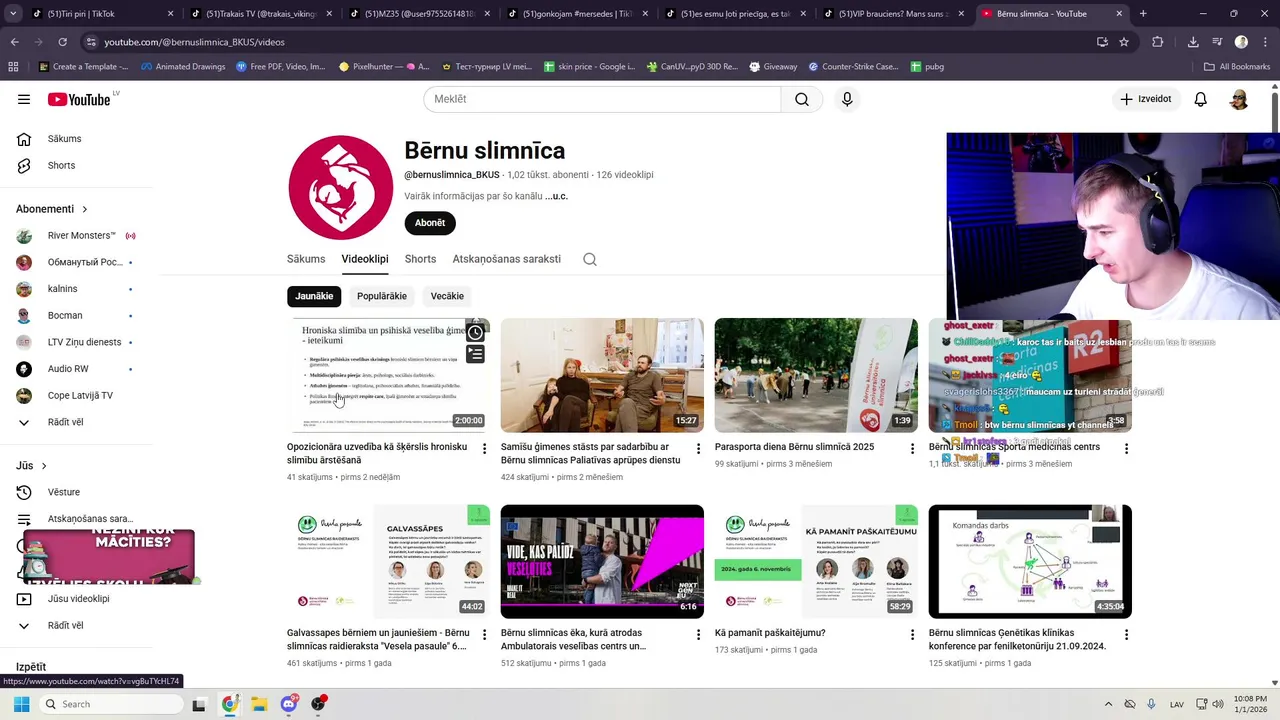Open options for Sporta medicīnas centrs video
The image size is (1280, 720).
point(1126,448)
